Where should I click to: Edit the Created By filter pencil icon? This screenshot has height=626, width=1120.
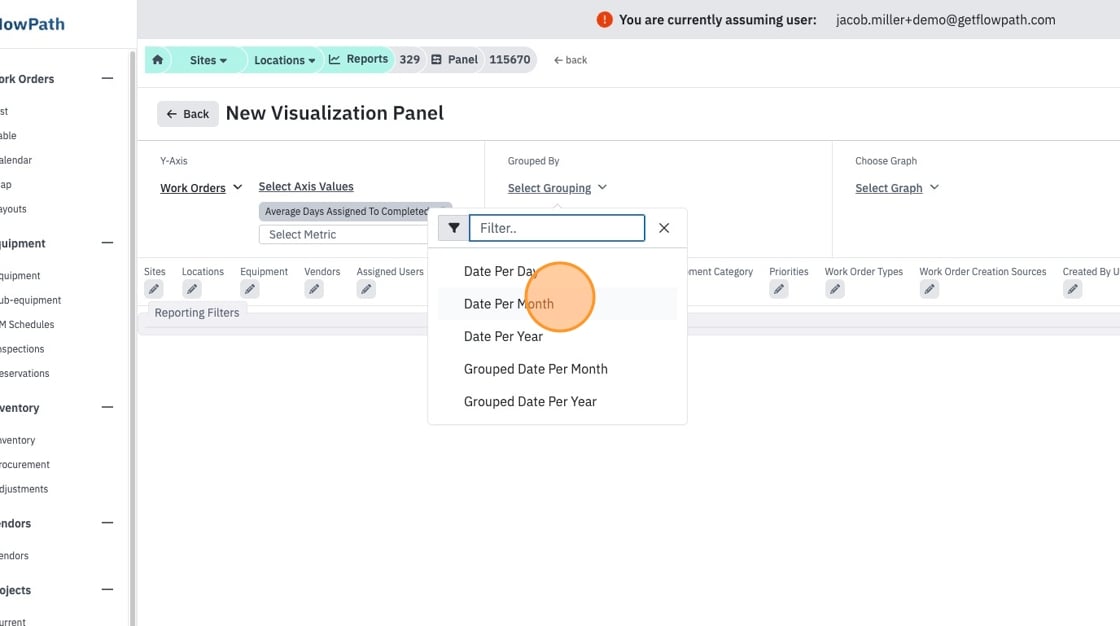(x=1072, y=289)
